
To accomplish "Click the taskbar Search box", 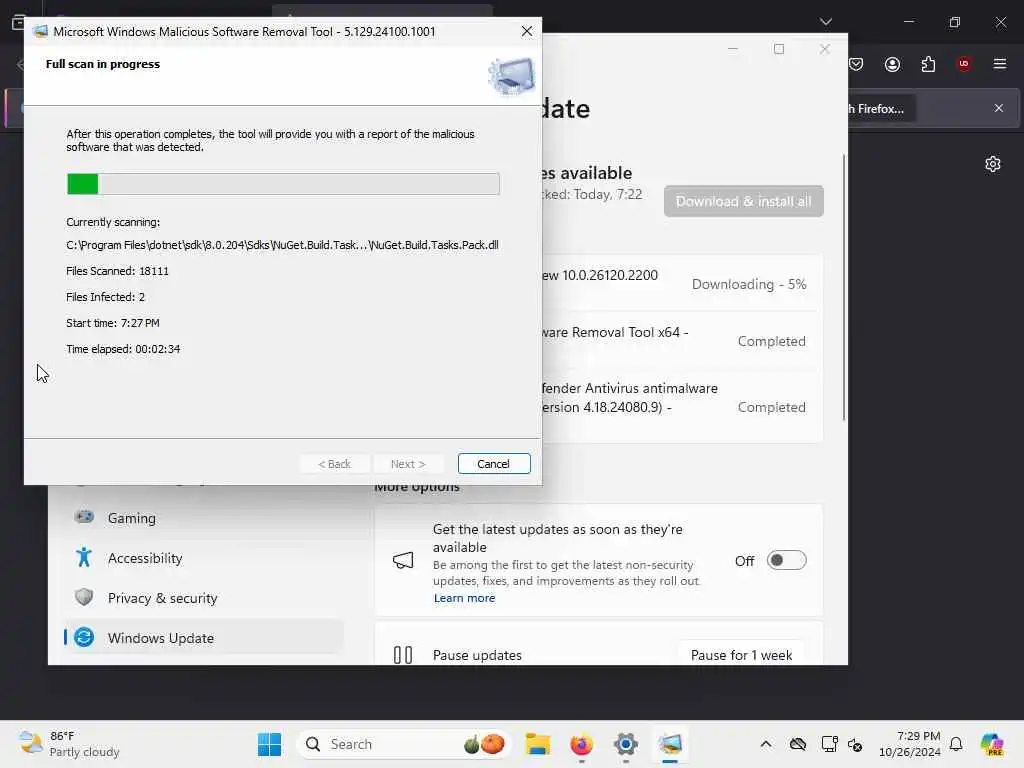I will [x=404, y=744].
